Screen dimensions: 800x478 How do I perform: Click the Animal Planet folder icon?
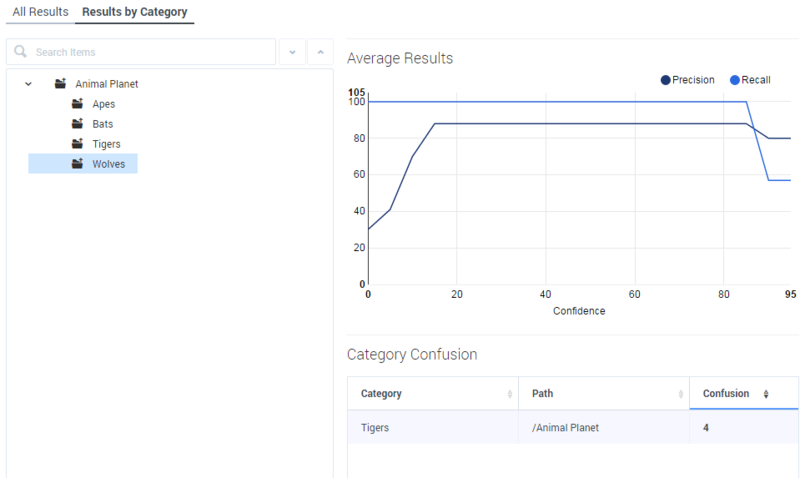click(60, 83)
